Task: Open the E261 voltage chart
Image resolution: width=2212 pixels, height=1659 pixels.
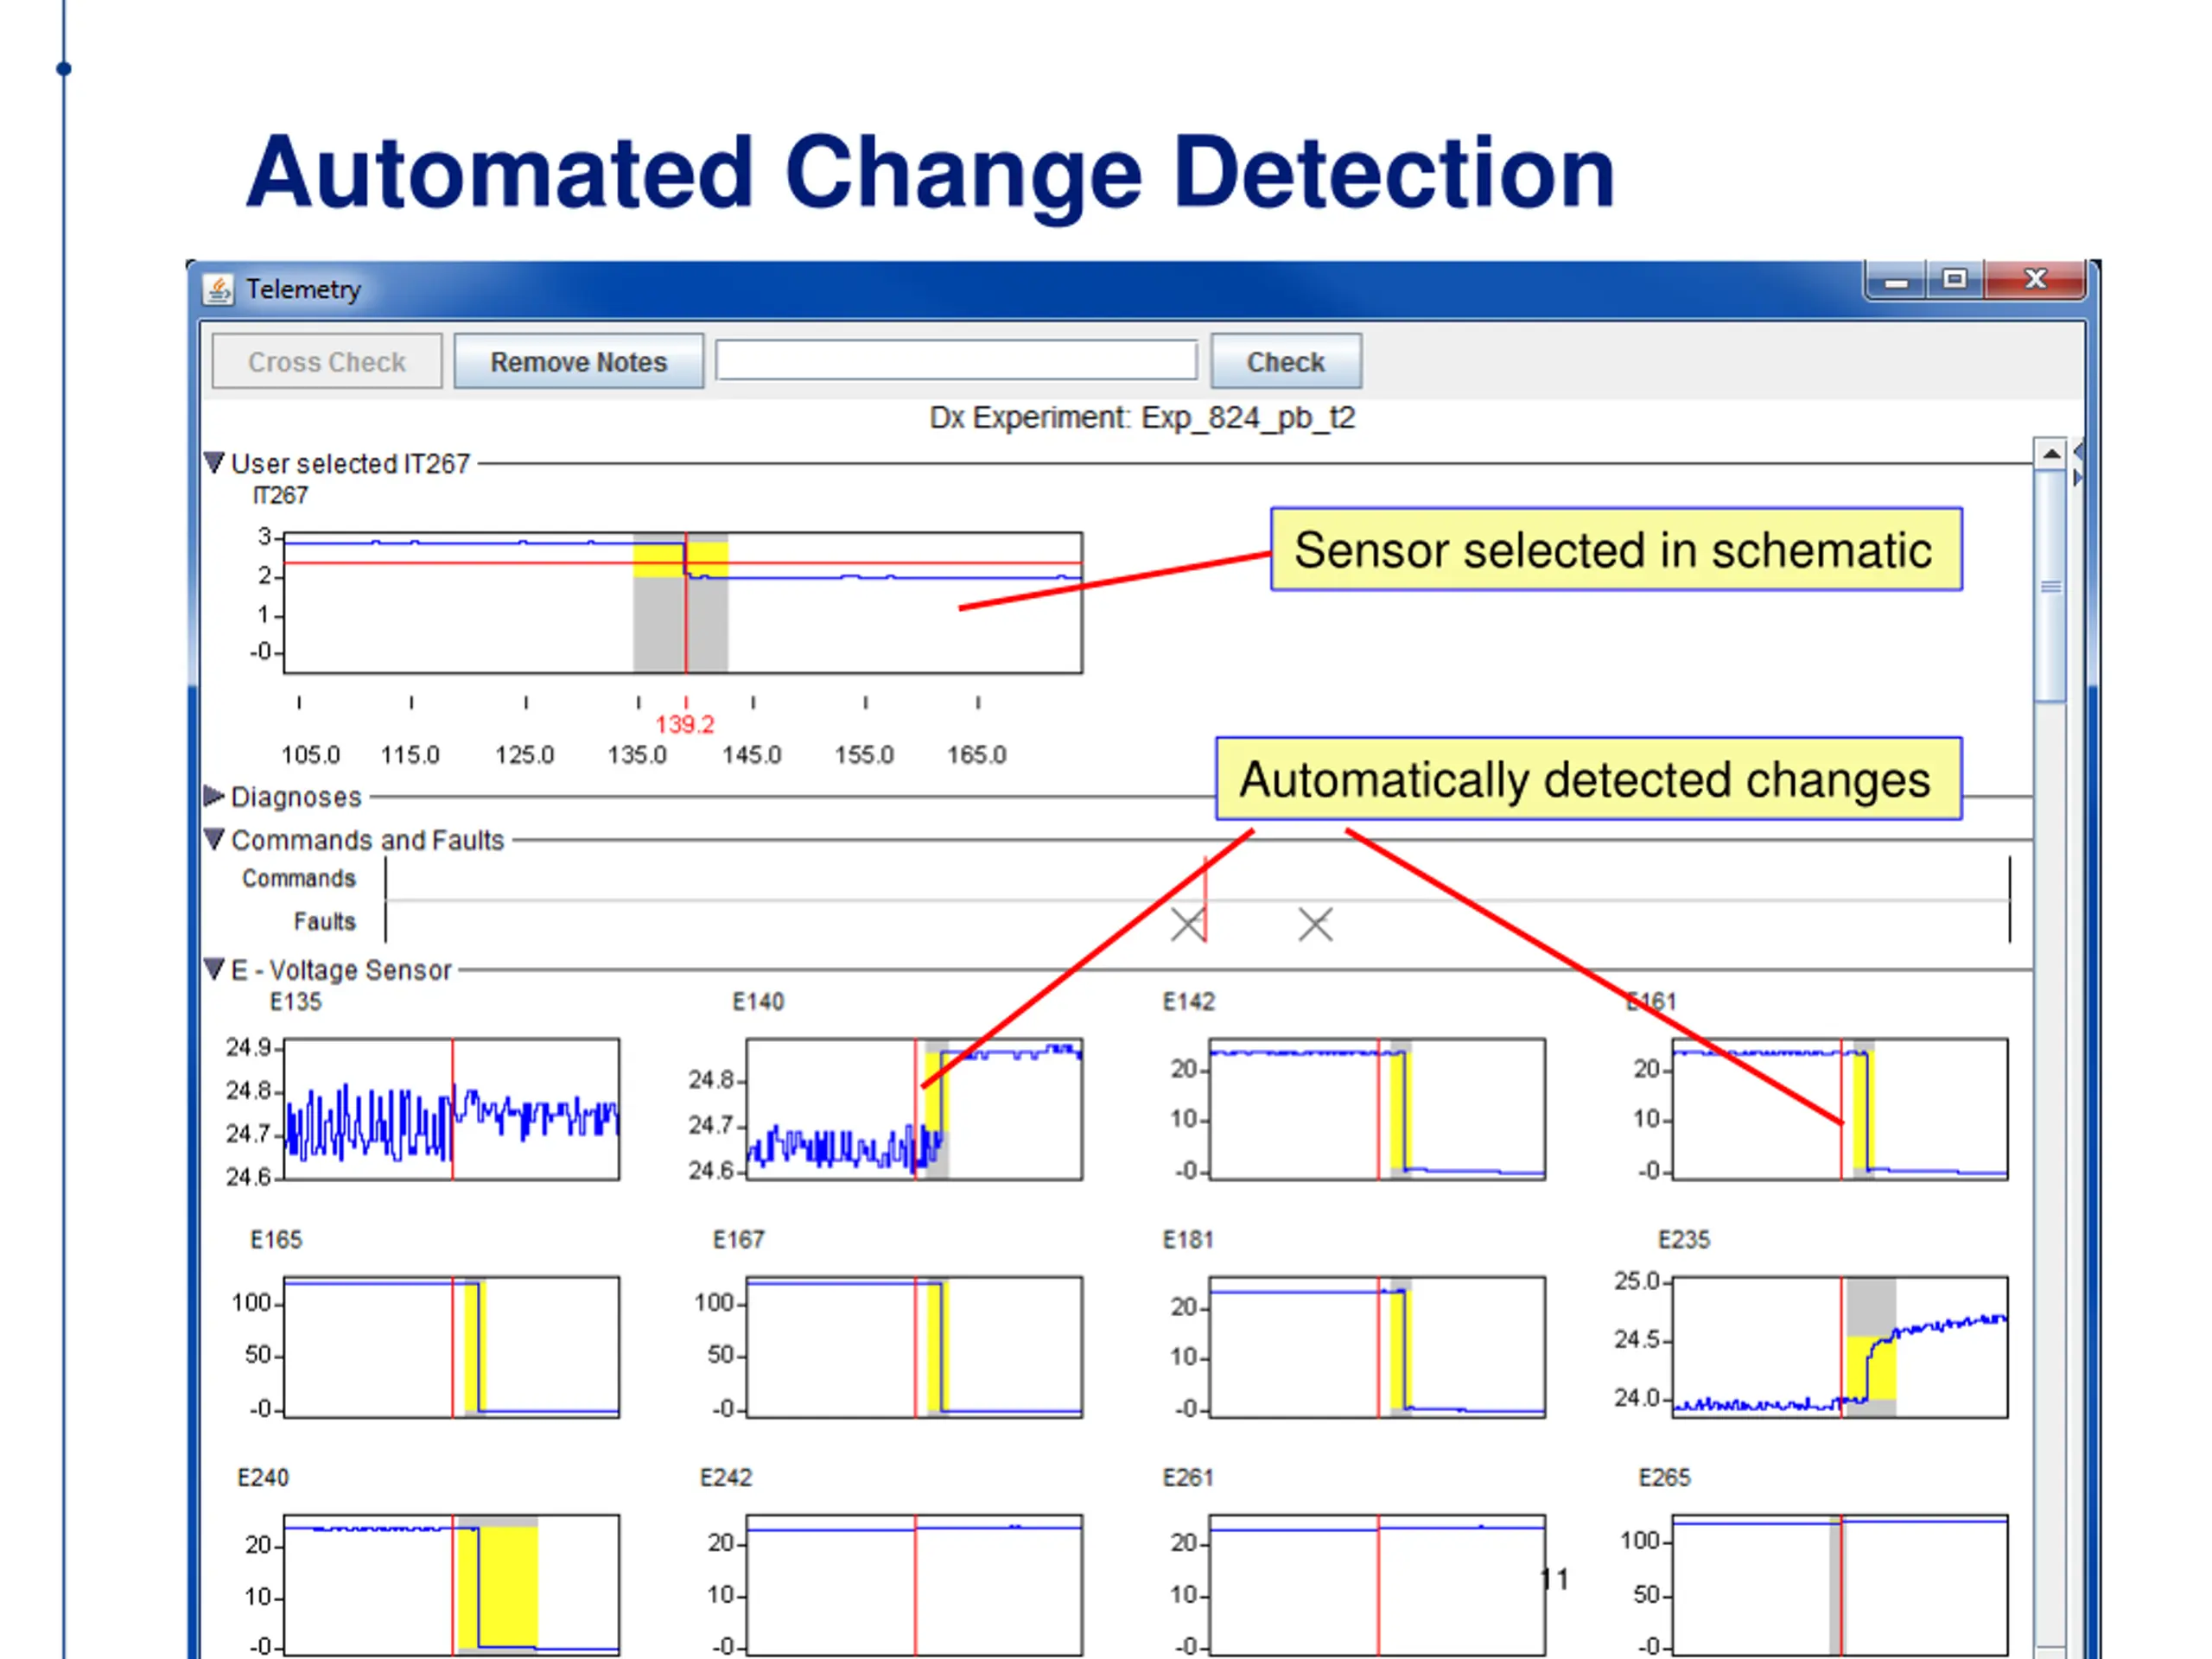Action: click(x=1377, y=1585)
